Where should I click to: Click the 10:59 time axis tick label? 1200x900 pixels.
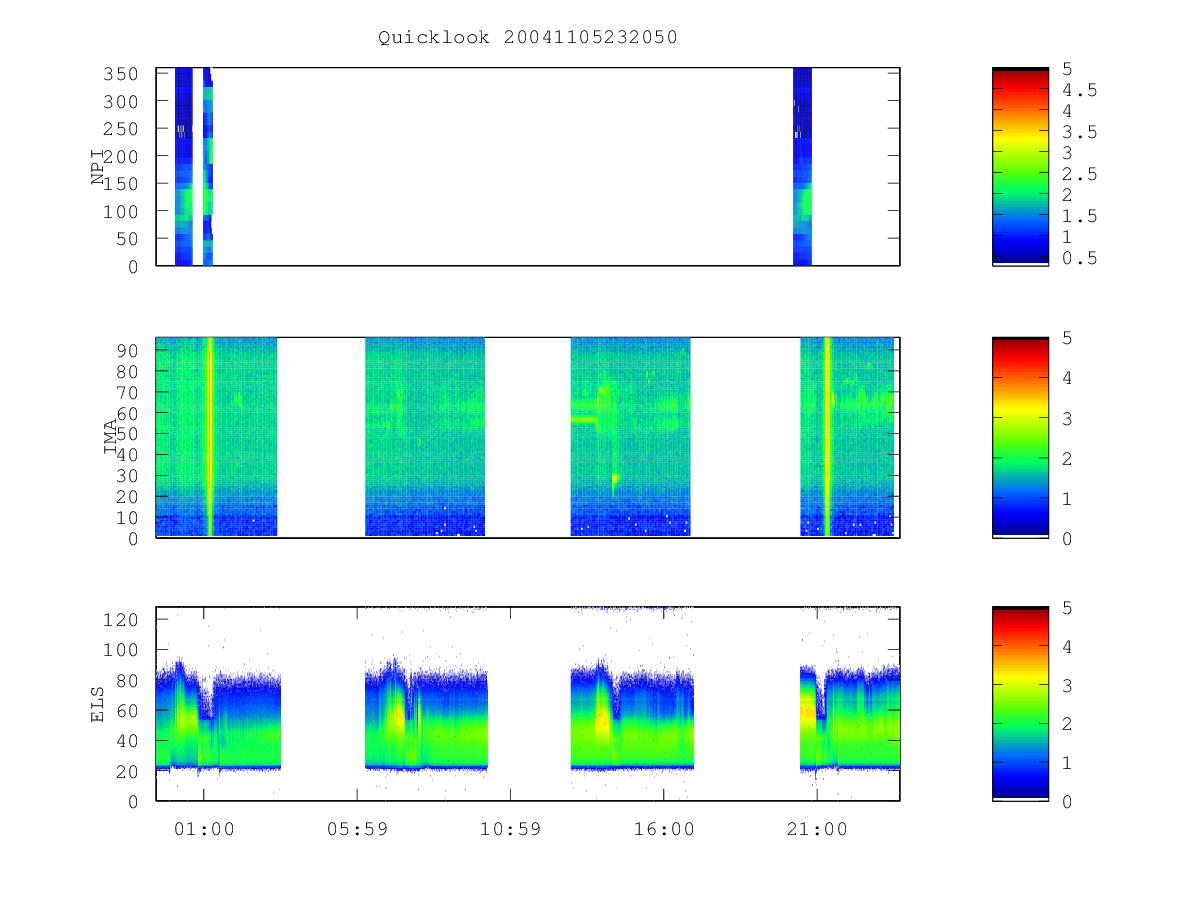[510, 829]
